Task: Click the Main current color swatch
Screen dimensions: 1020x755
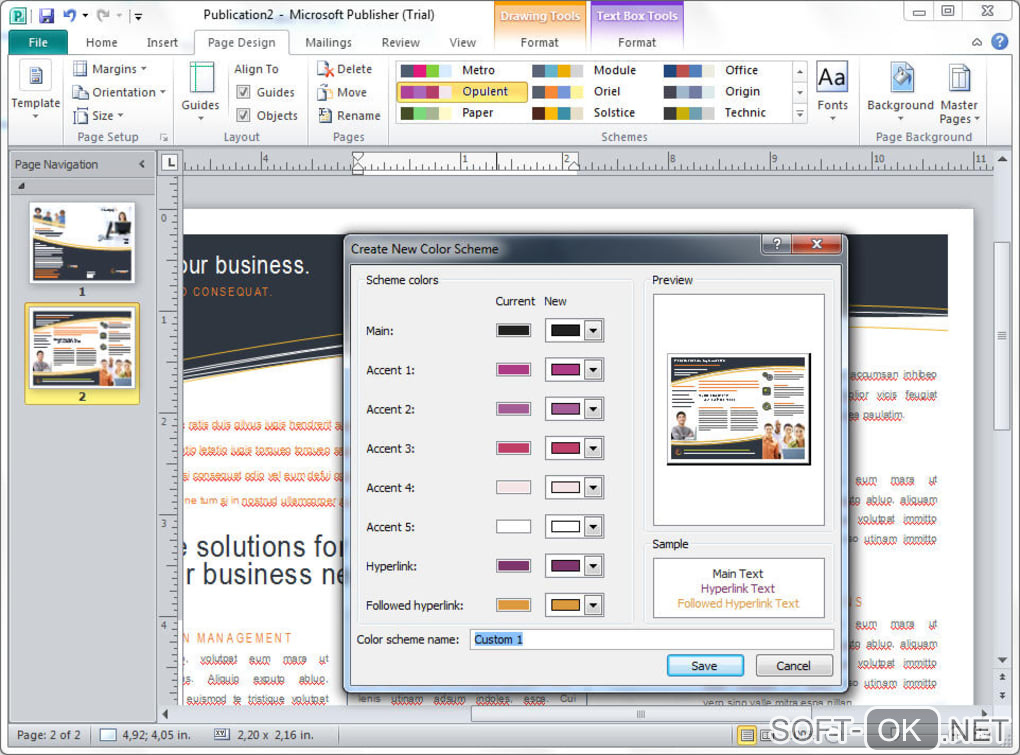Action: tap(513, 330)
